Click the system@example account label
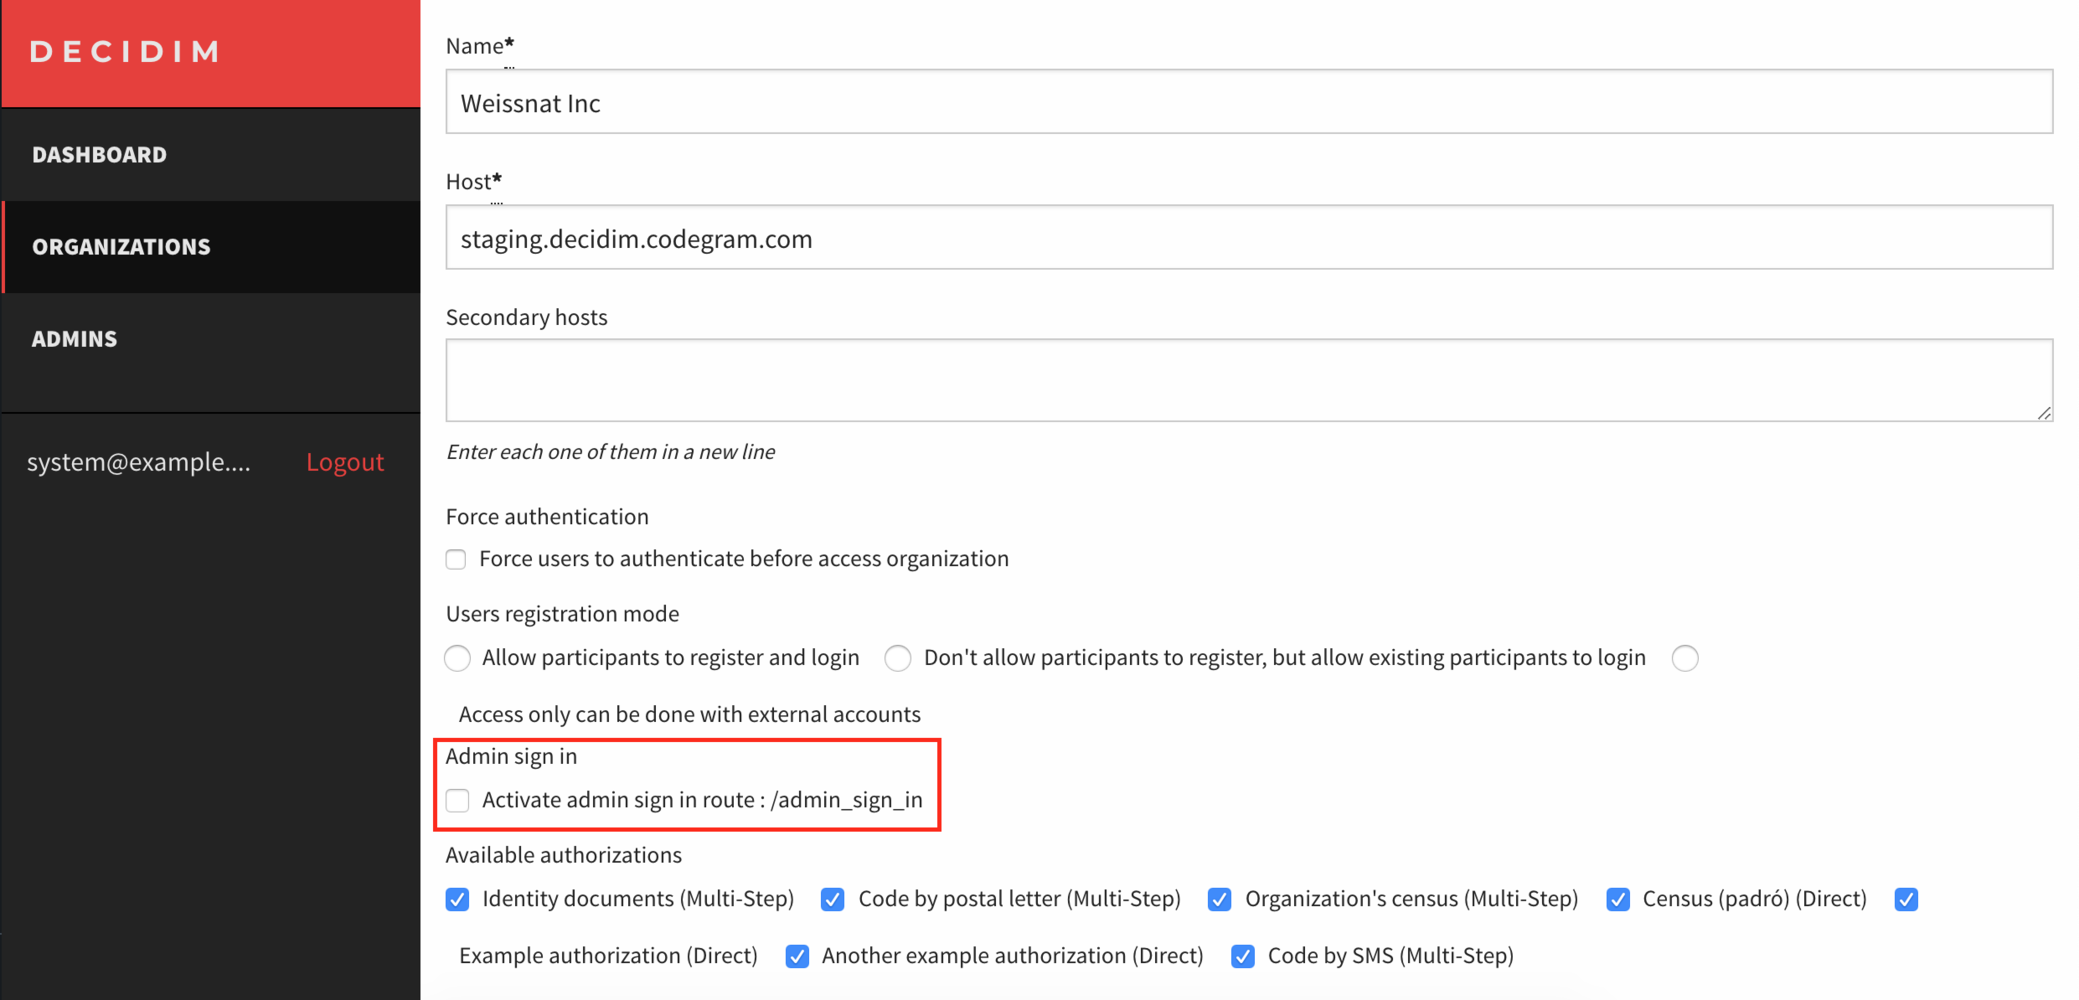 (138, 461)
